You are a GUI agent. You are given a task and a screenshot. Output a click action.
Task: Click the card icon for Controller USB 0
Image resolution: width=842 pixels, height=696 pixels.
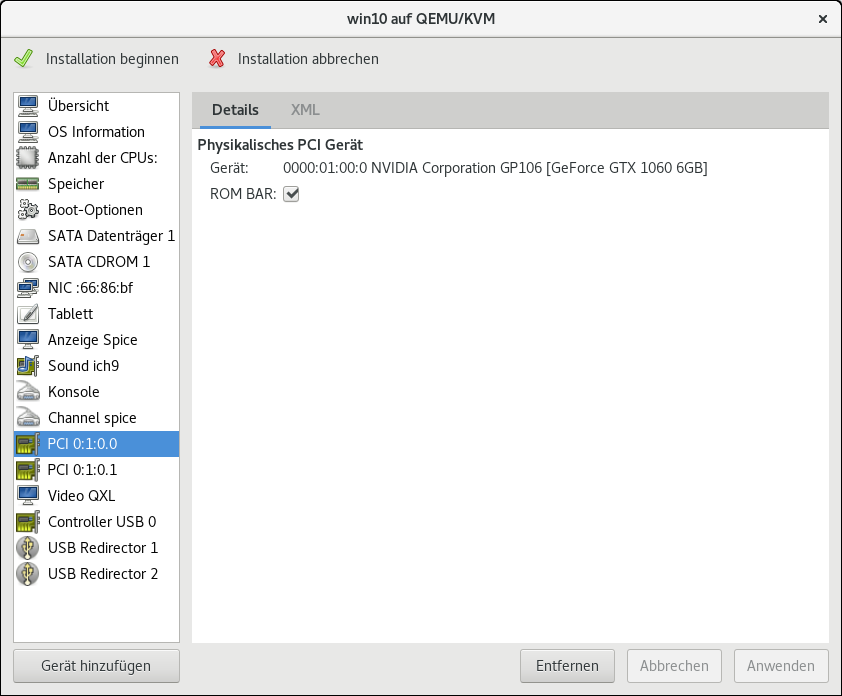28,522
